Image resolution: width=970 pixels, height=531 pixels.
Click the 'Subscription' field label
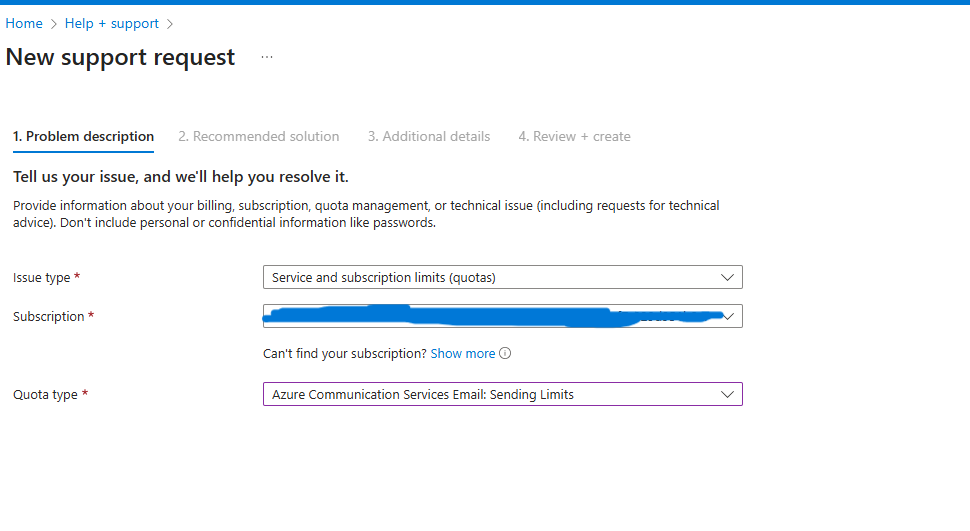tap(48, 316)
